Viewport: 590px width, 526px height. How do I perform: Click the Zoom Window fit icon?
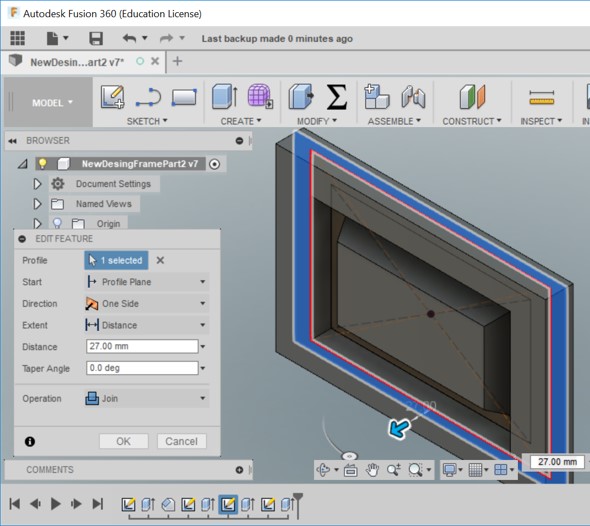[x=415, y=470]
